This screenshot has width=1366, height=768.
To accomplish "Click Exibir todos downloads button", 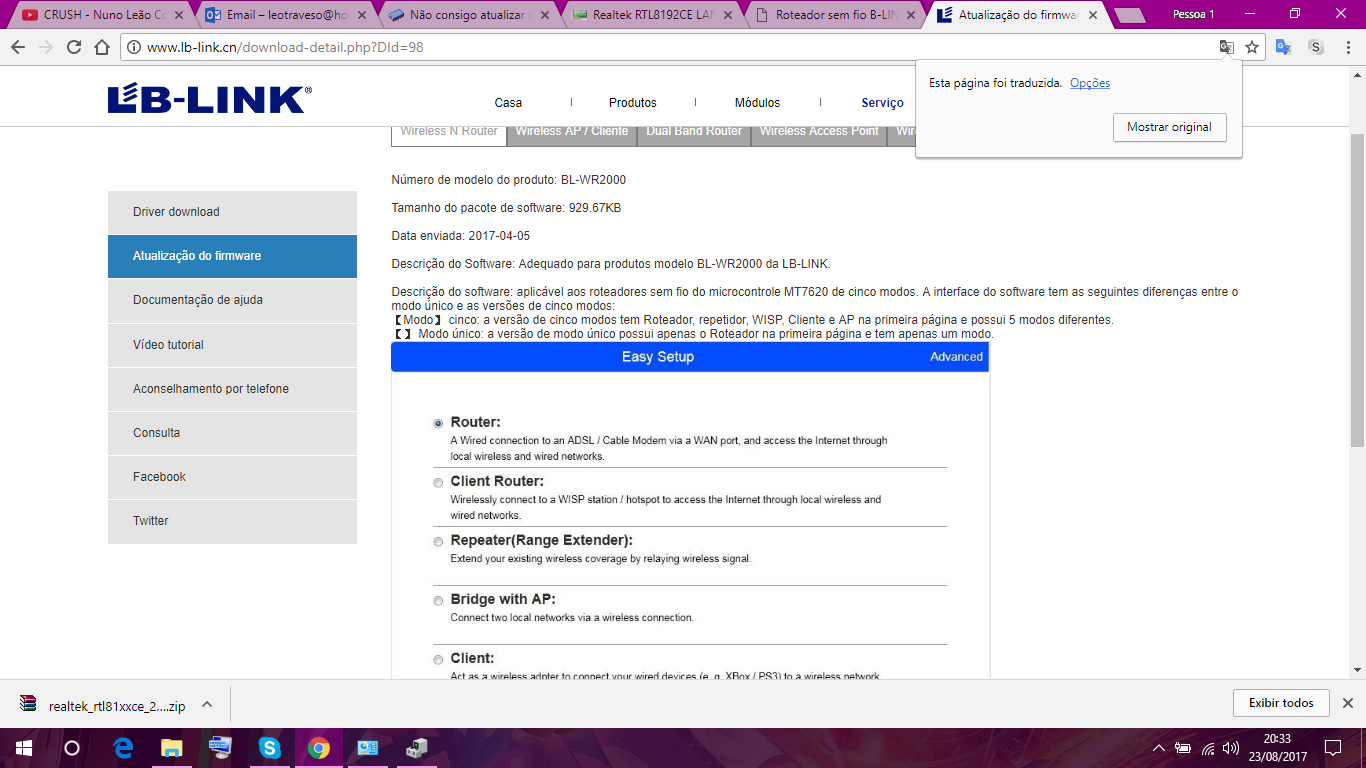I will (1281, 703).
